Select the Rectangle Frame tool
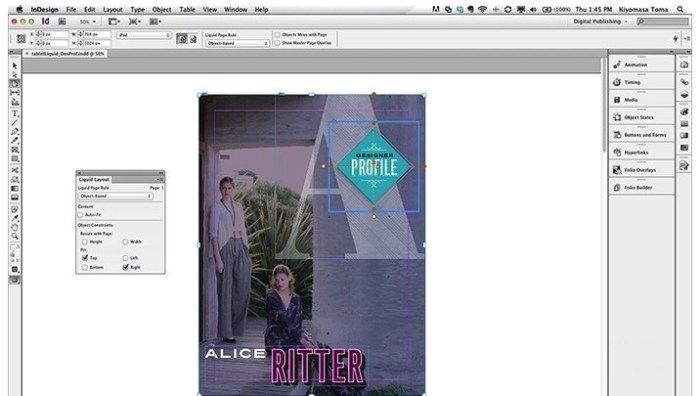This screenshot has width=700, height=396. 15,150
